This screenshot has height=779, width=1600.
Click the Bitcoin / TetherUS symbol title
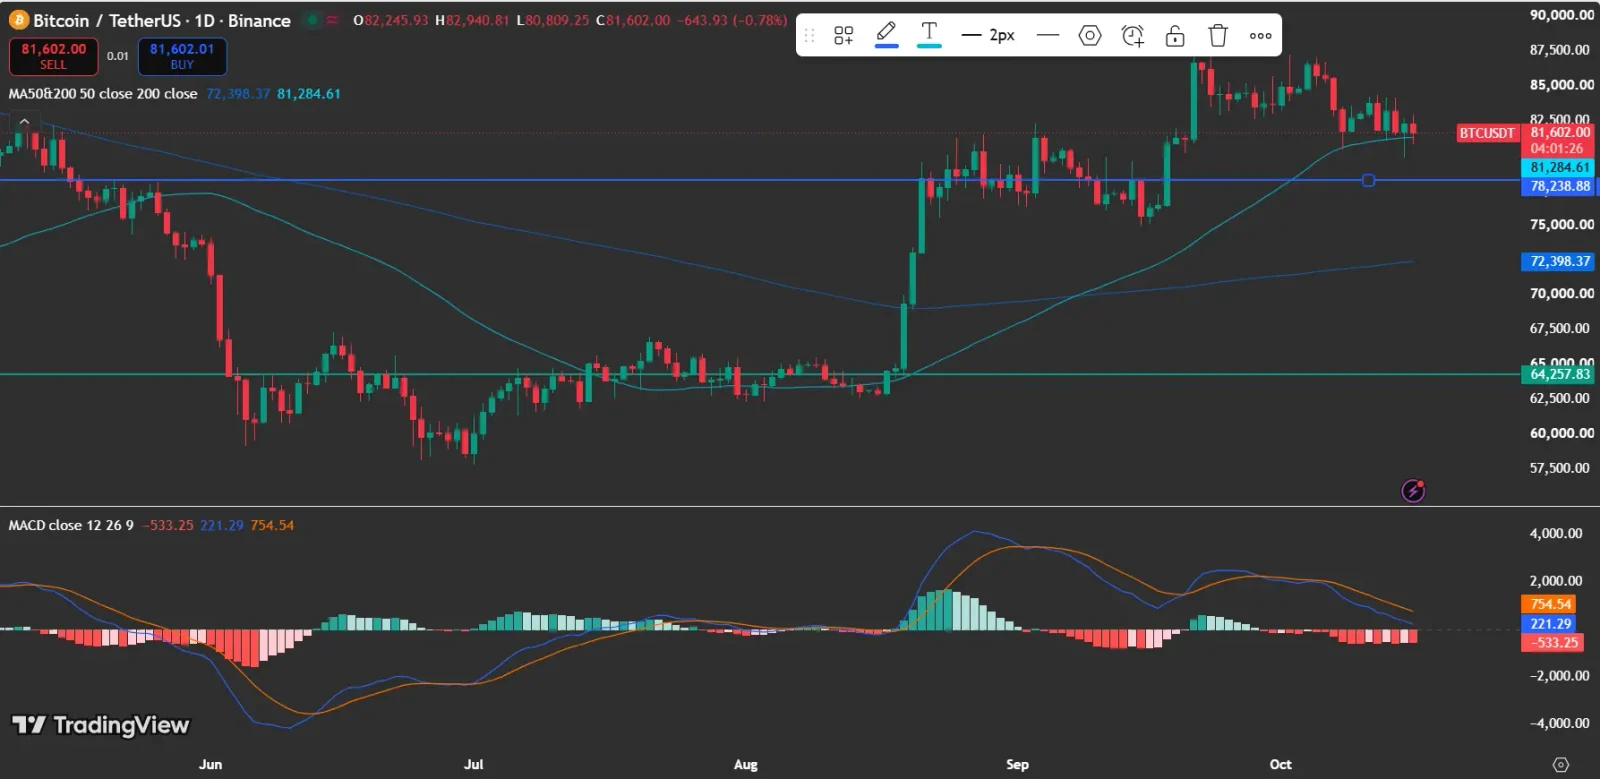[162, 20]
